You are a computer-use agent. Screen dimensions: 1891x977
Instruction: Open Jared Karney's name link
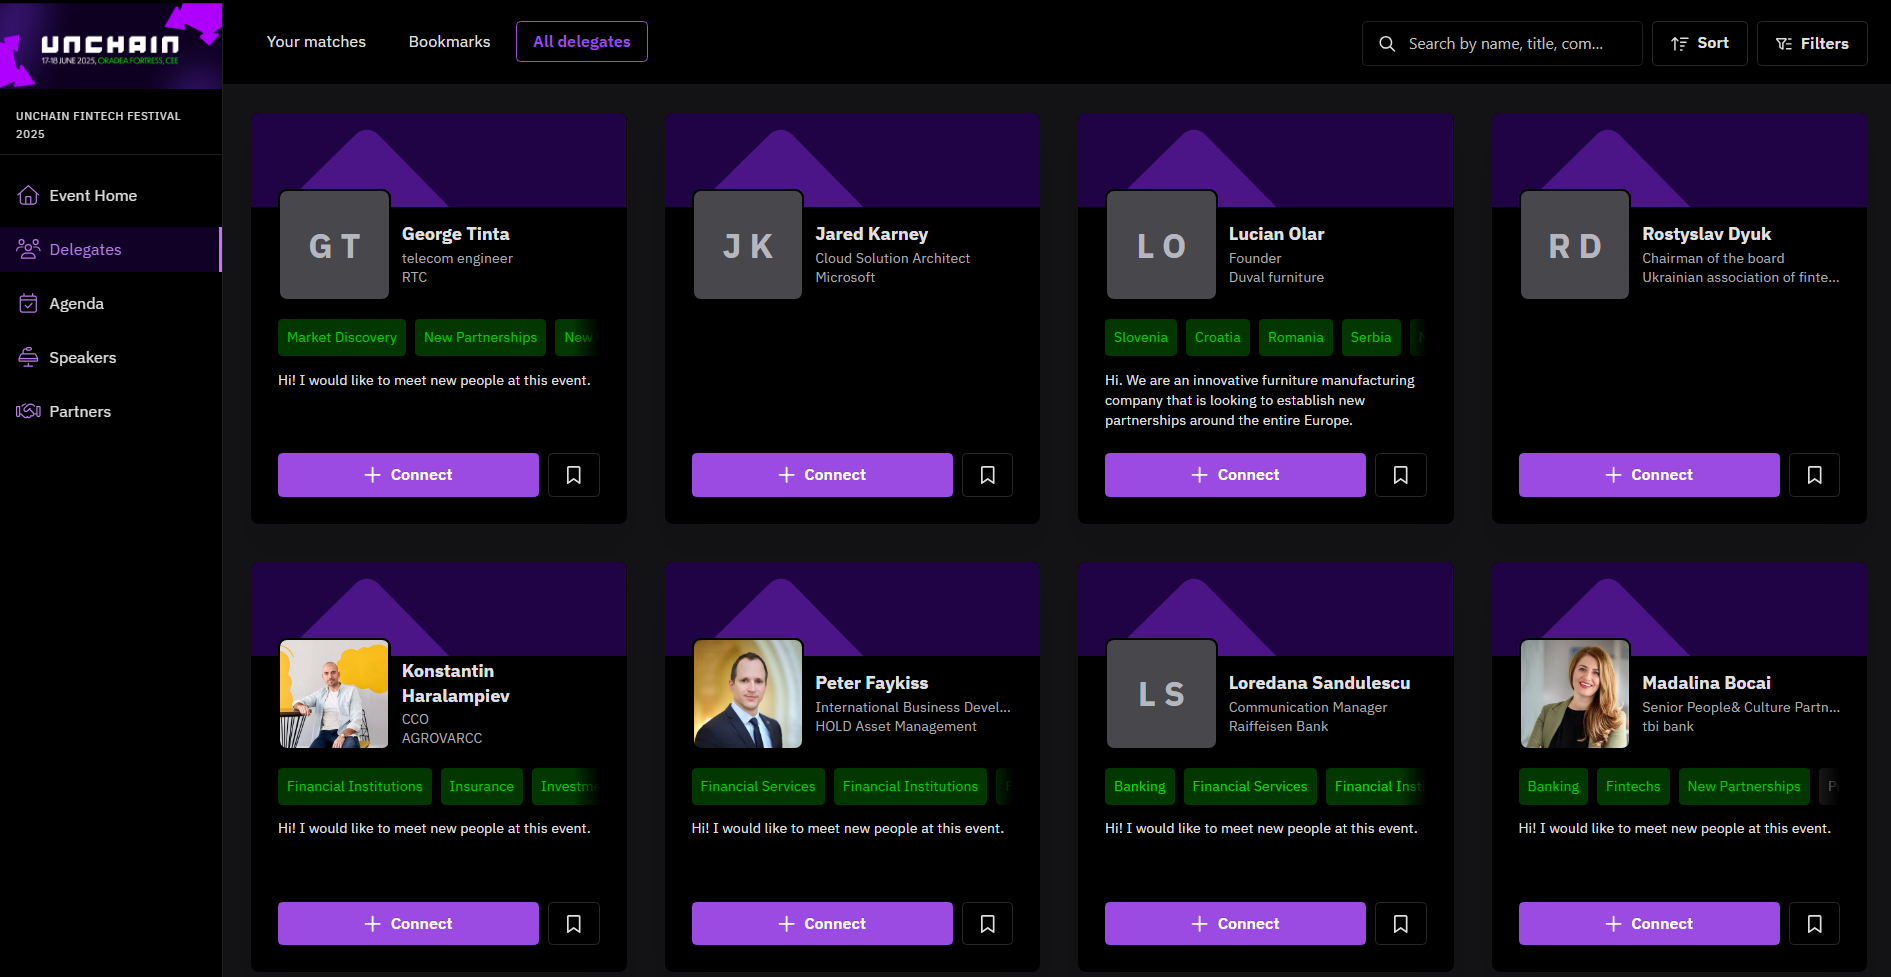click(x=872, y=234)
